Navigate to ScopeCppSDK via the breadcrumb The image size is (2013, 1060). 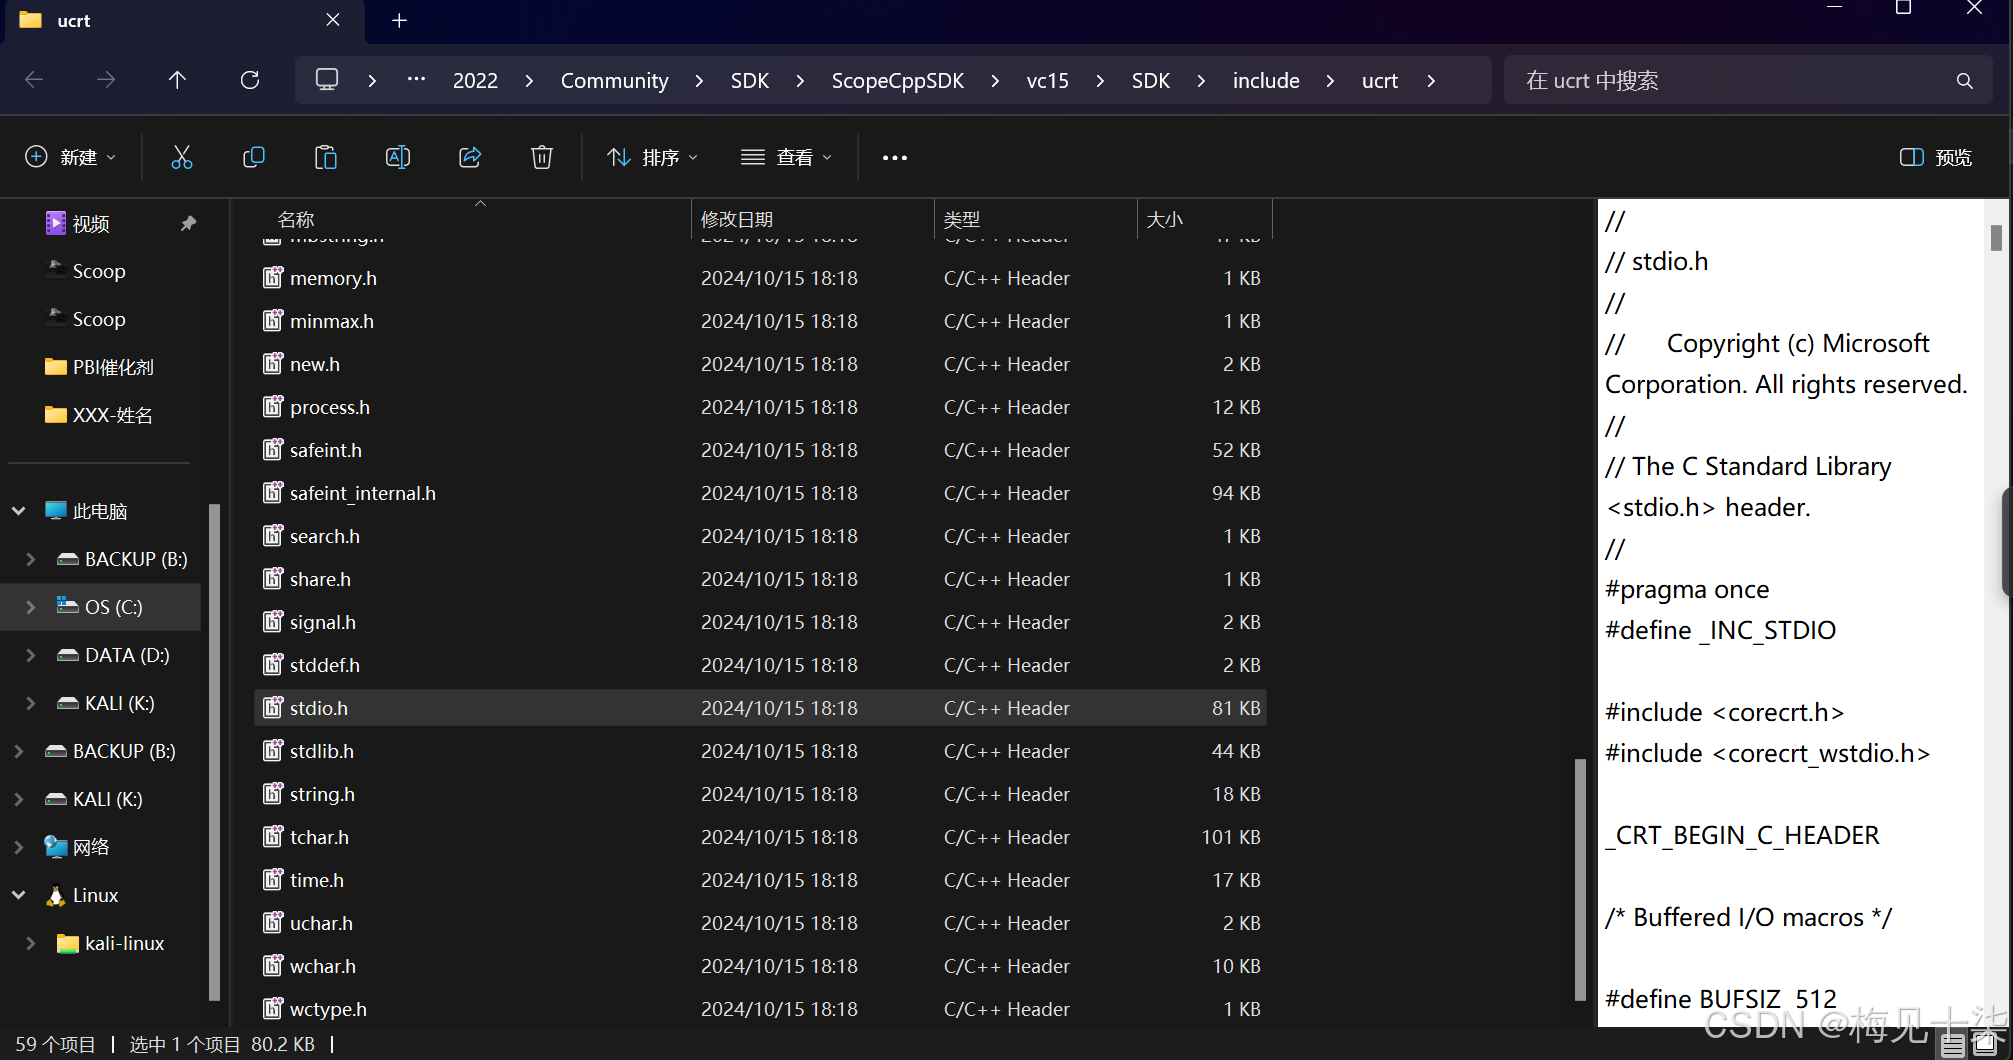click(x=897, y=80)
